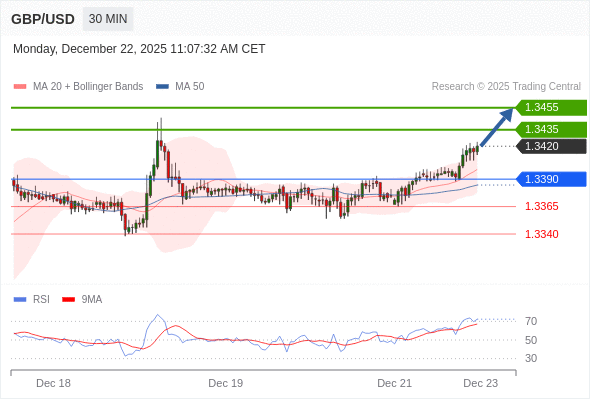This screenshot has width=590, height=400.
Task: Click the RSI 70 axis label
Action: (x=531, y=321)
